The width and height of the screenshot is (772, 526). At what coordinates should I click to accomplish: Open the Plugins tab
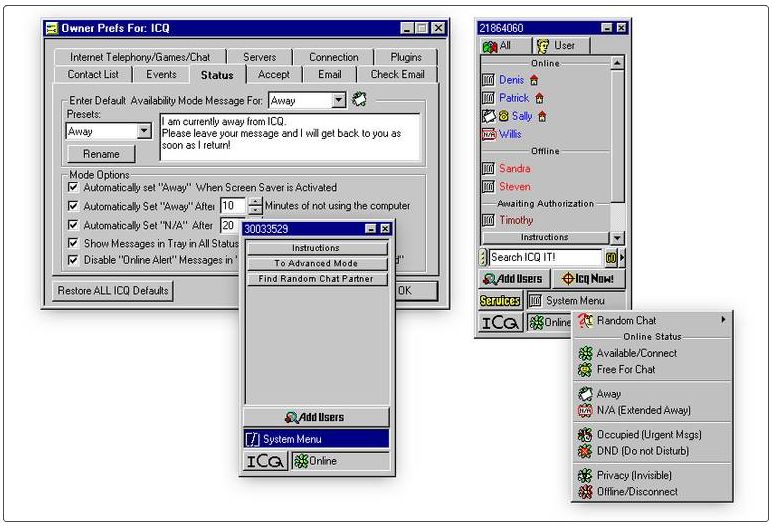(x=406, y=57)
